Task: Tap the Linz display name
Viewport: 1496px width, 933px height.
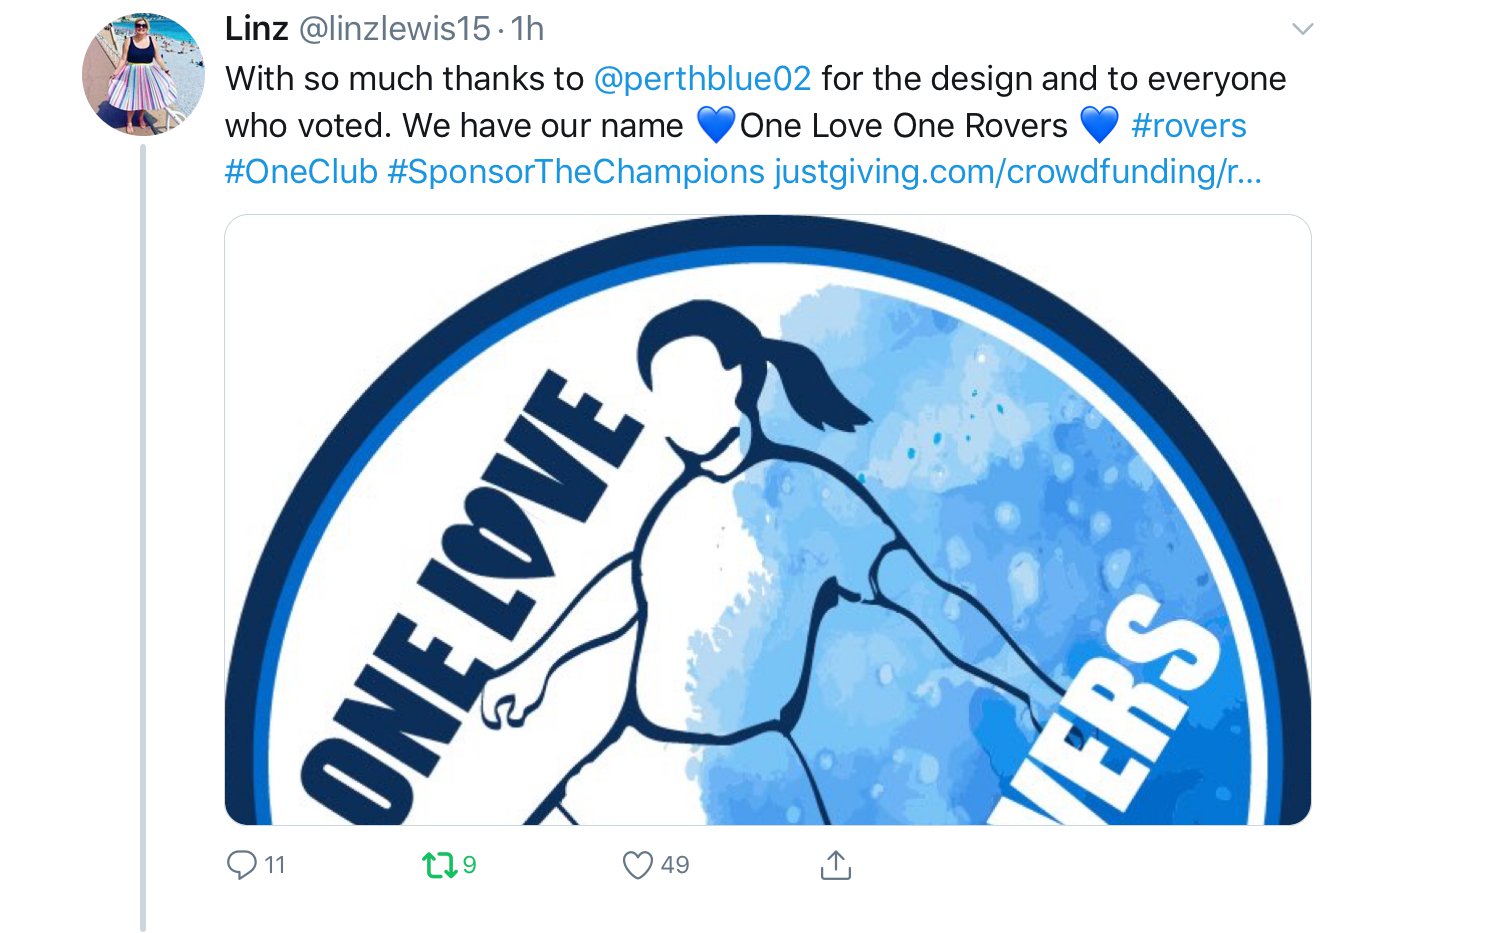Action: [257, 29]
